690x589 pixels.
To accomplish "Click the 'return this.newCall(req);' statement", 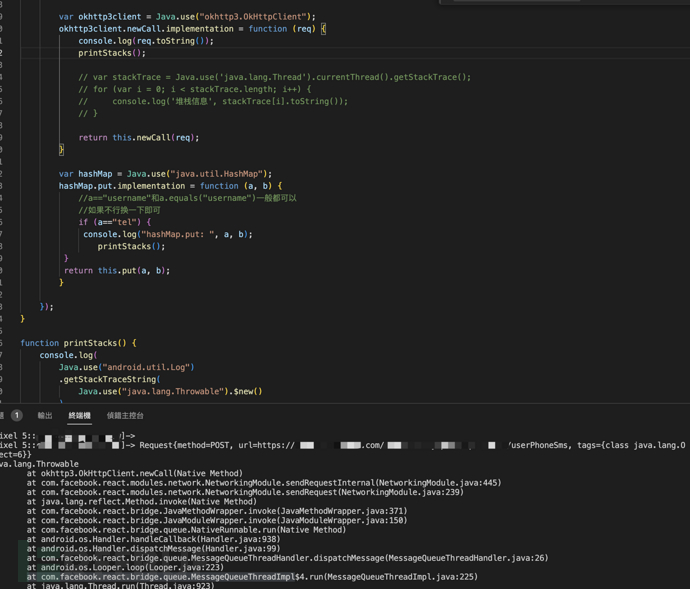I will 138,138.
